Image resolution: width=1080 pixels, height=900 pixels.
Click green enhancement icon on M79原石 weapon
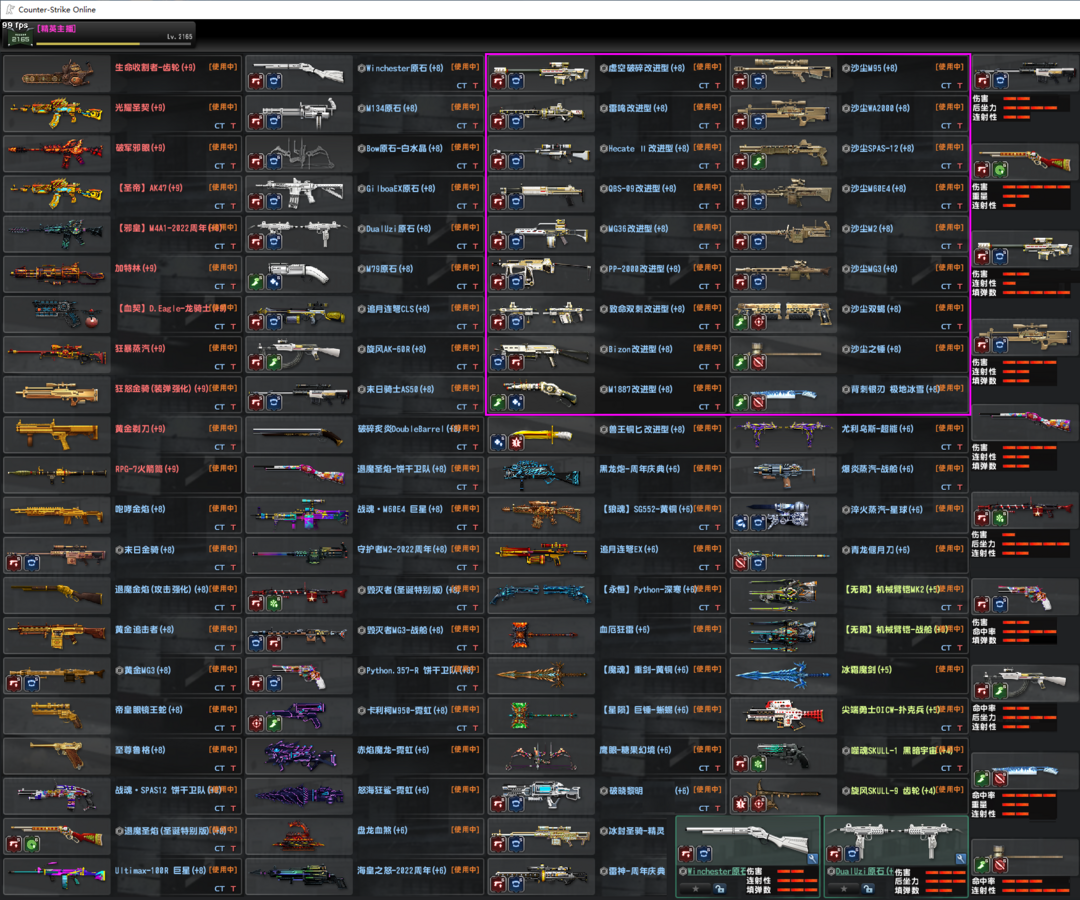pyautogui.click(x=256, y=282)
